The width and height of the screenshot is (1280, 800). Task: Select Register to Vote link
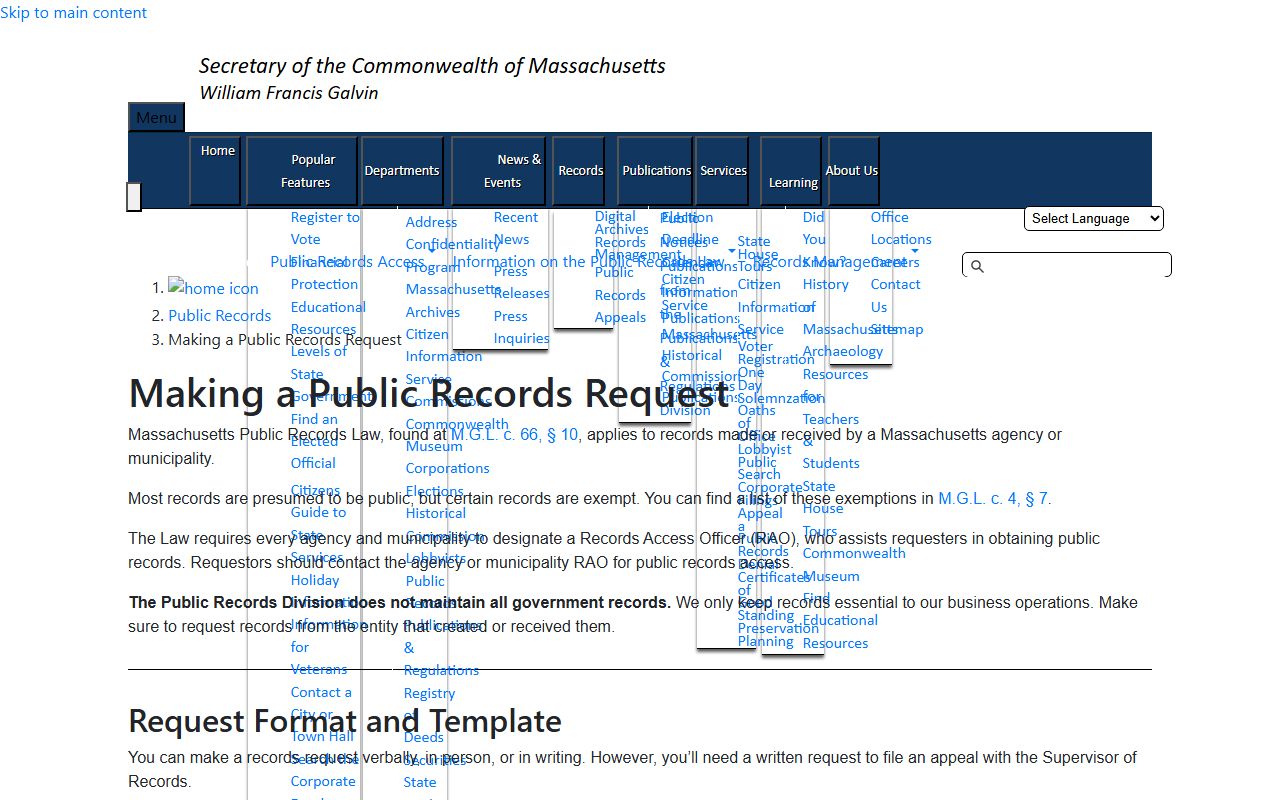[324, 228]
